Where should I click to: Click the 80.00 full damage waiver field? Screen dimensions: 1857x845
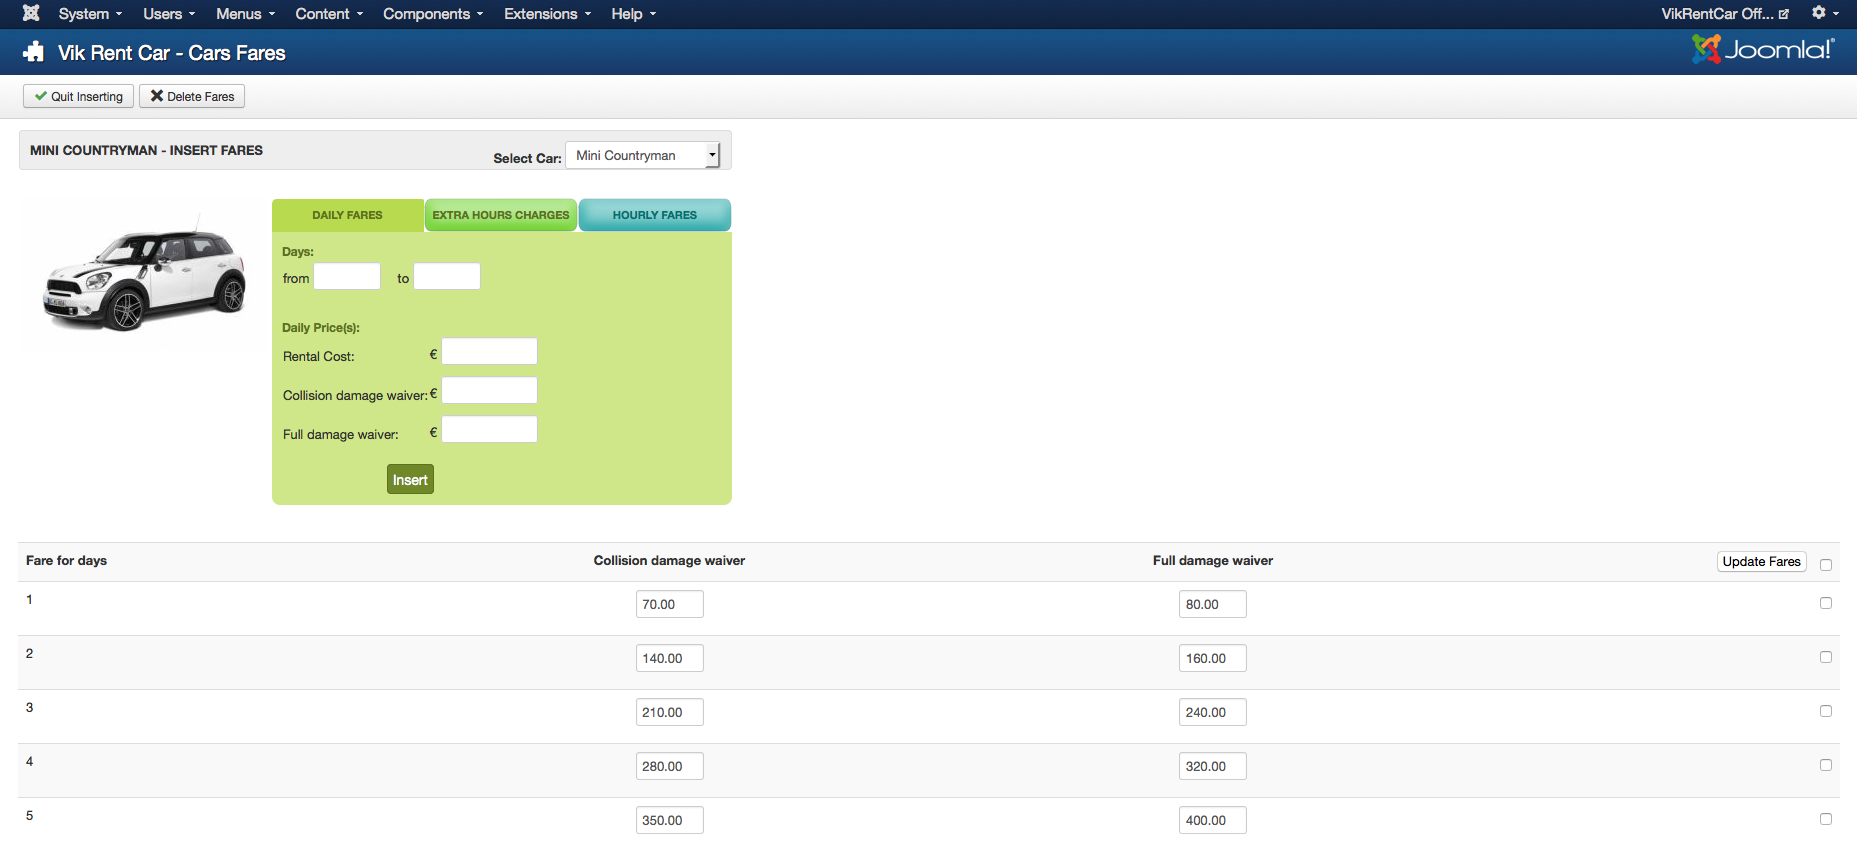point(1213,604)
